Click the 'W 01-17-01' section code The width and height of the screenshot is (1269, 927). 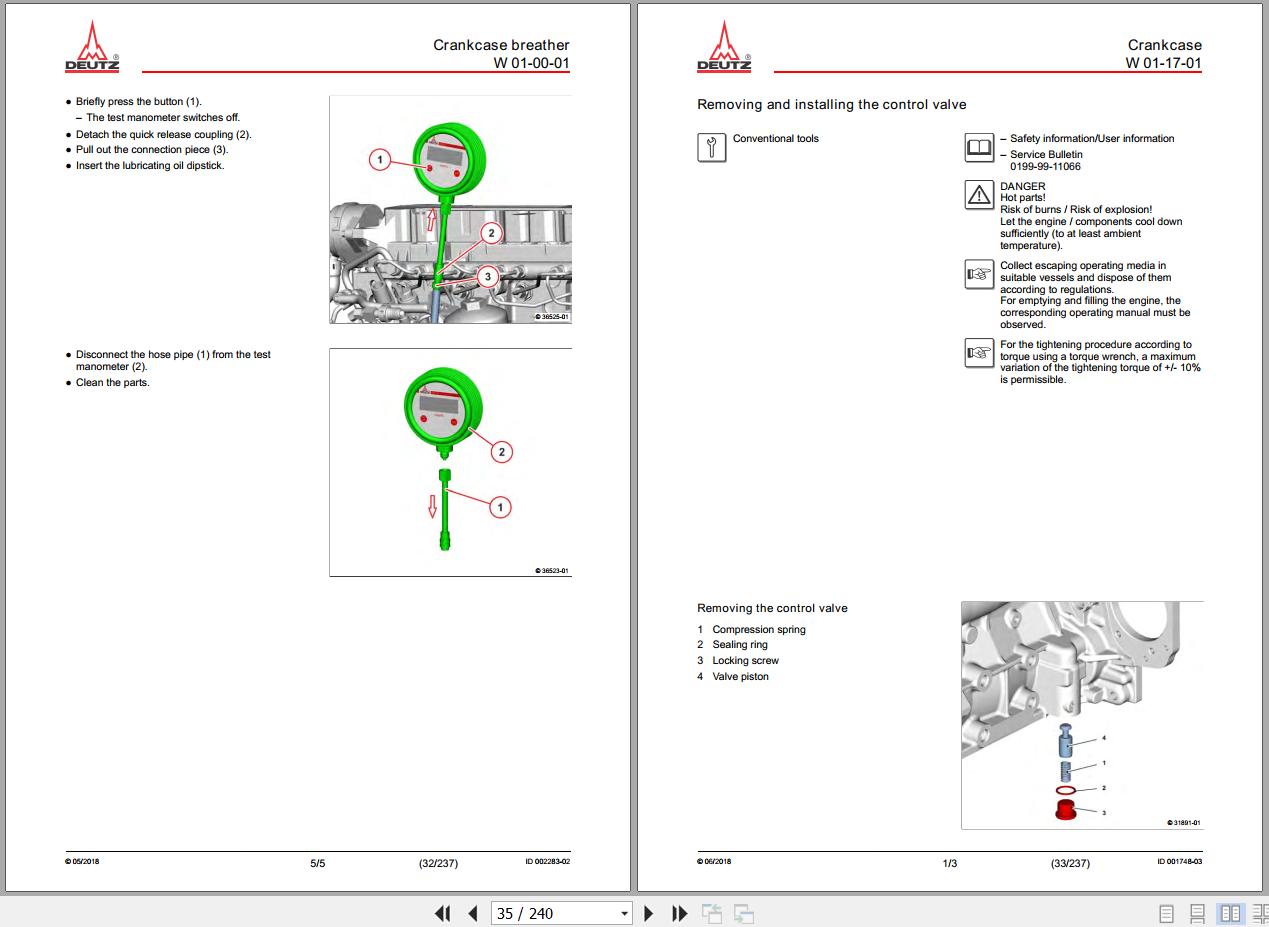1164,63
